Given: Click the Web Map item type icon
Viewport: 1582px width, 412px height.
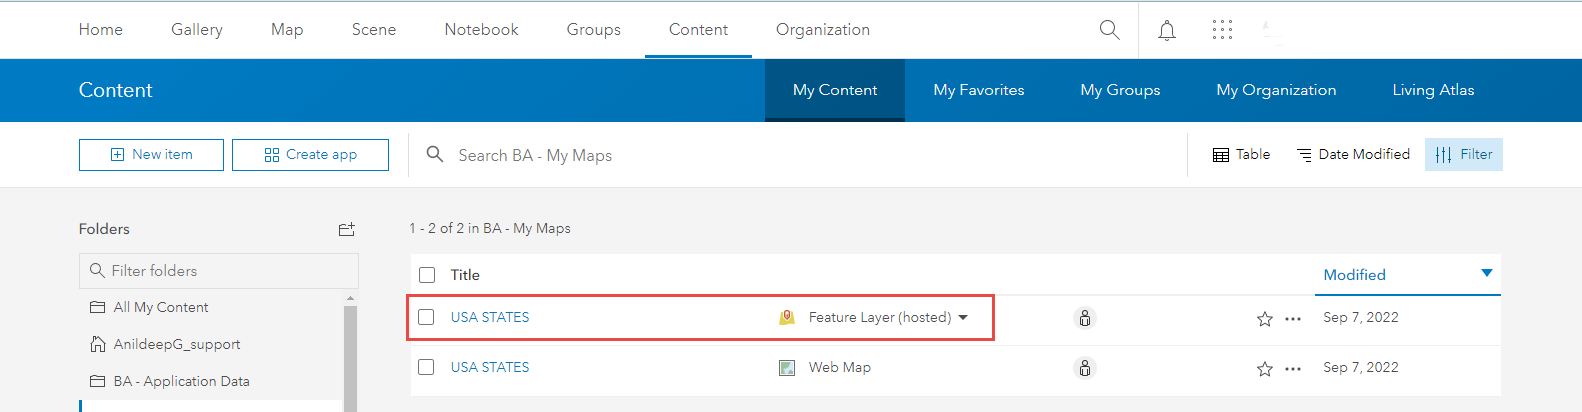Looking at the screenshot, I should coord(787,367).
